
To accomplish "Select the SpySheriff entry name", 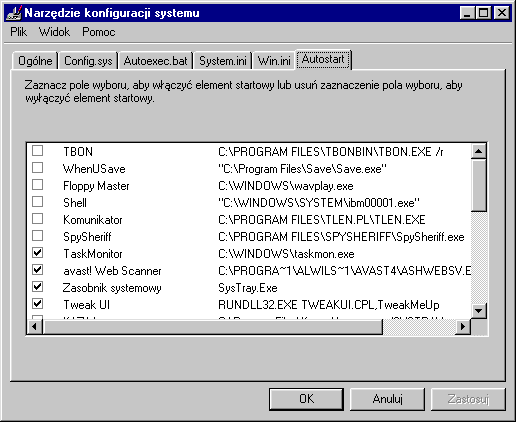I will (x=87, y=237).
